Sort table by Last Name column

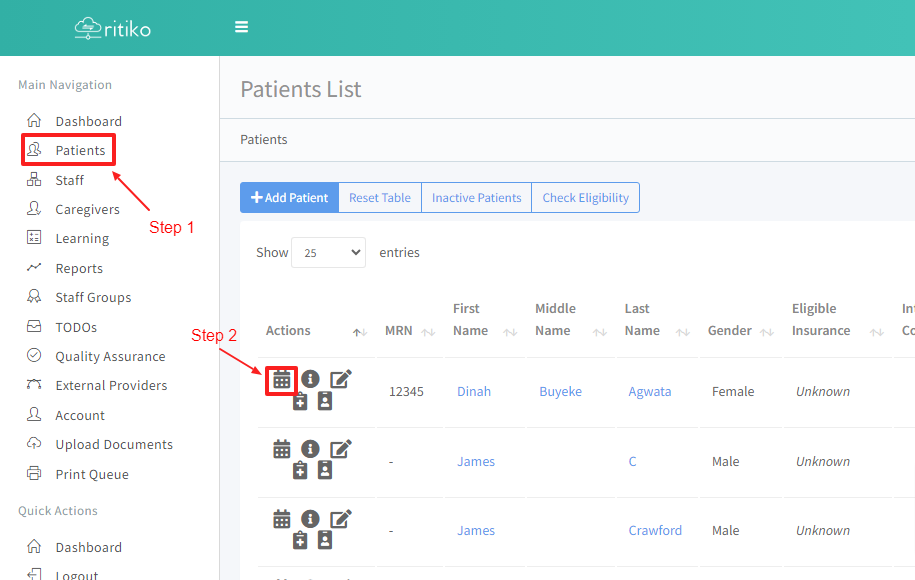(653, 320)
